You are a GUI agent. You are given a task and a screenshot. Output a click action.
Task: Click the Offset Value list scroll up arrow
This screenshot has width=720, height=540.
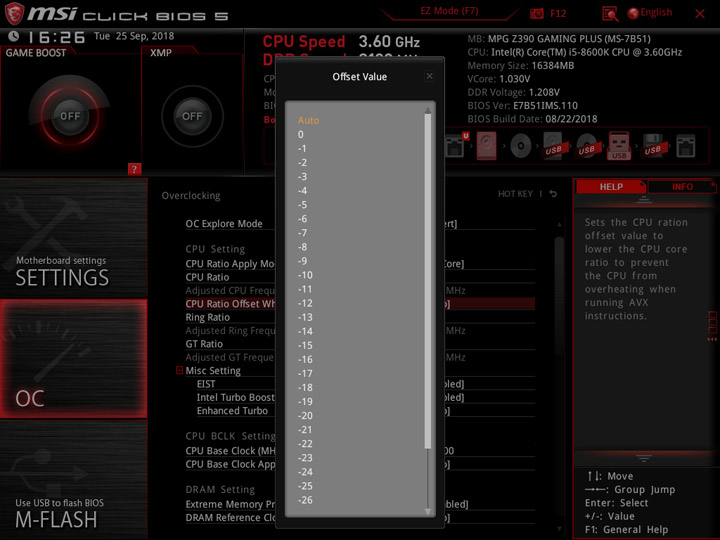[428, 110]
